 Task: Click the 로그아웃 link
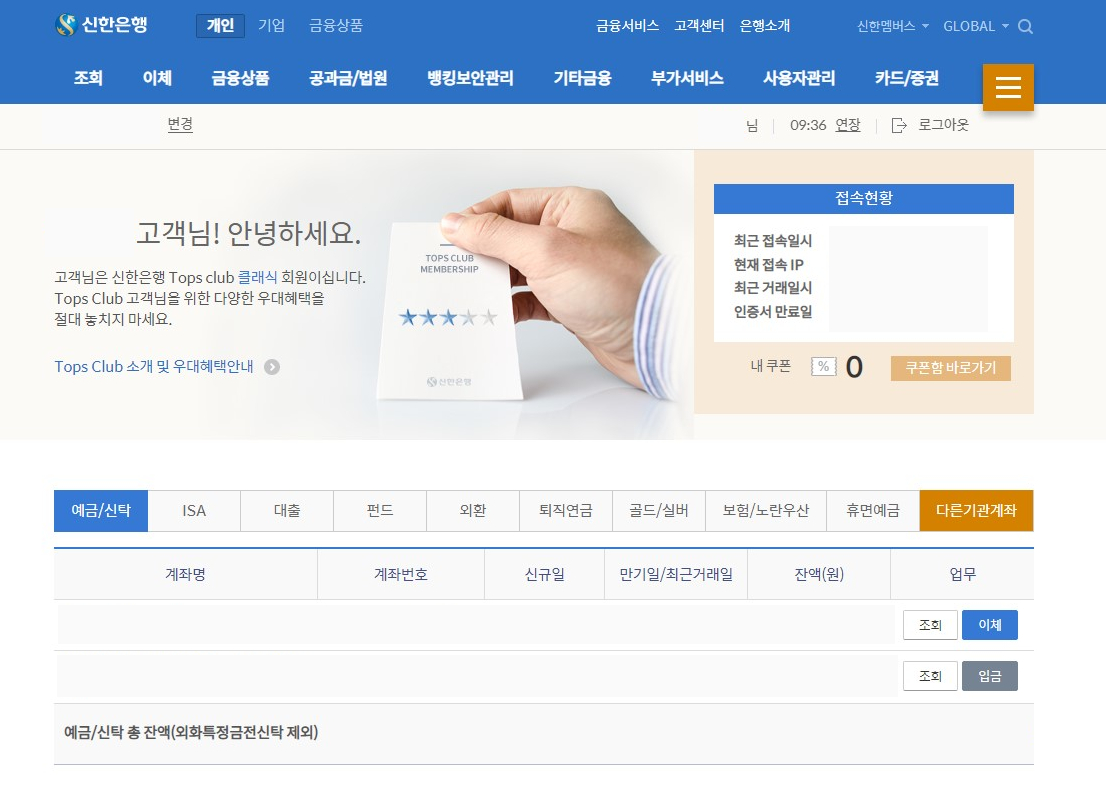click(943, 126)
